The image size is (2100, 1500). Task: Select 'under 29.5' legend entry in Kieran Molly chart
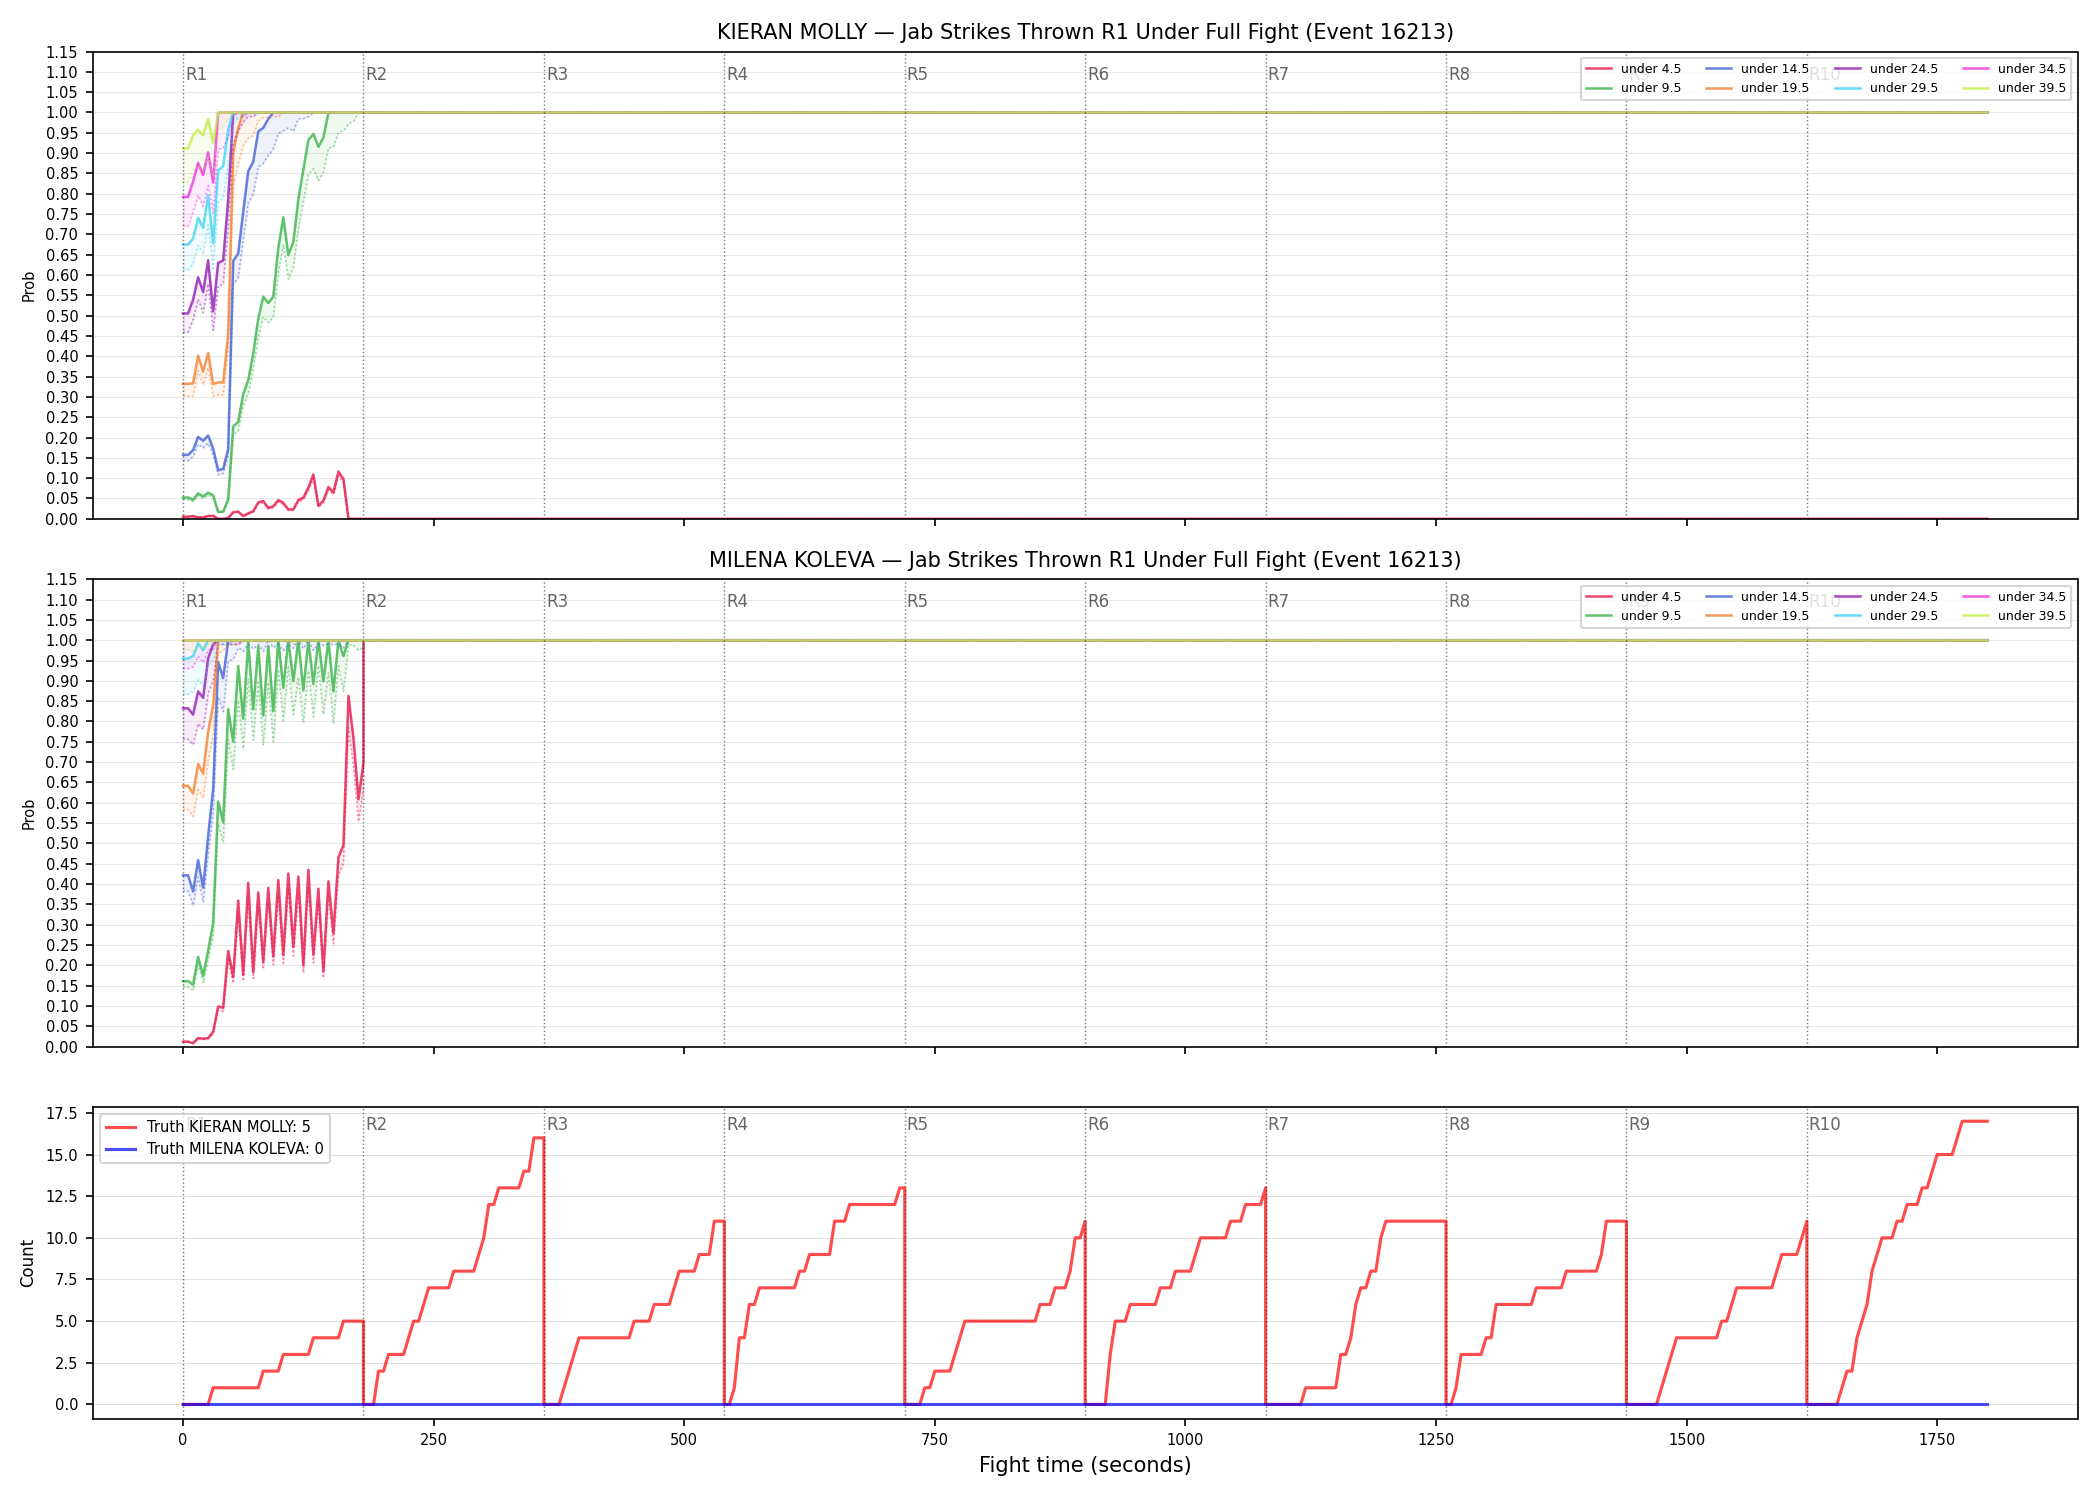tap(1887, 88)
